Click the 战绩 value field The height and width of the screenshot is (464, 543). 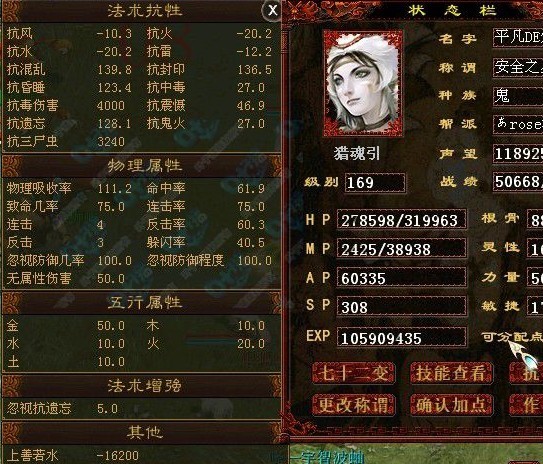(x=518, y=181)
